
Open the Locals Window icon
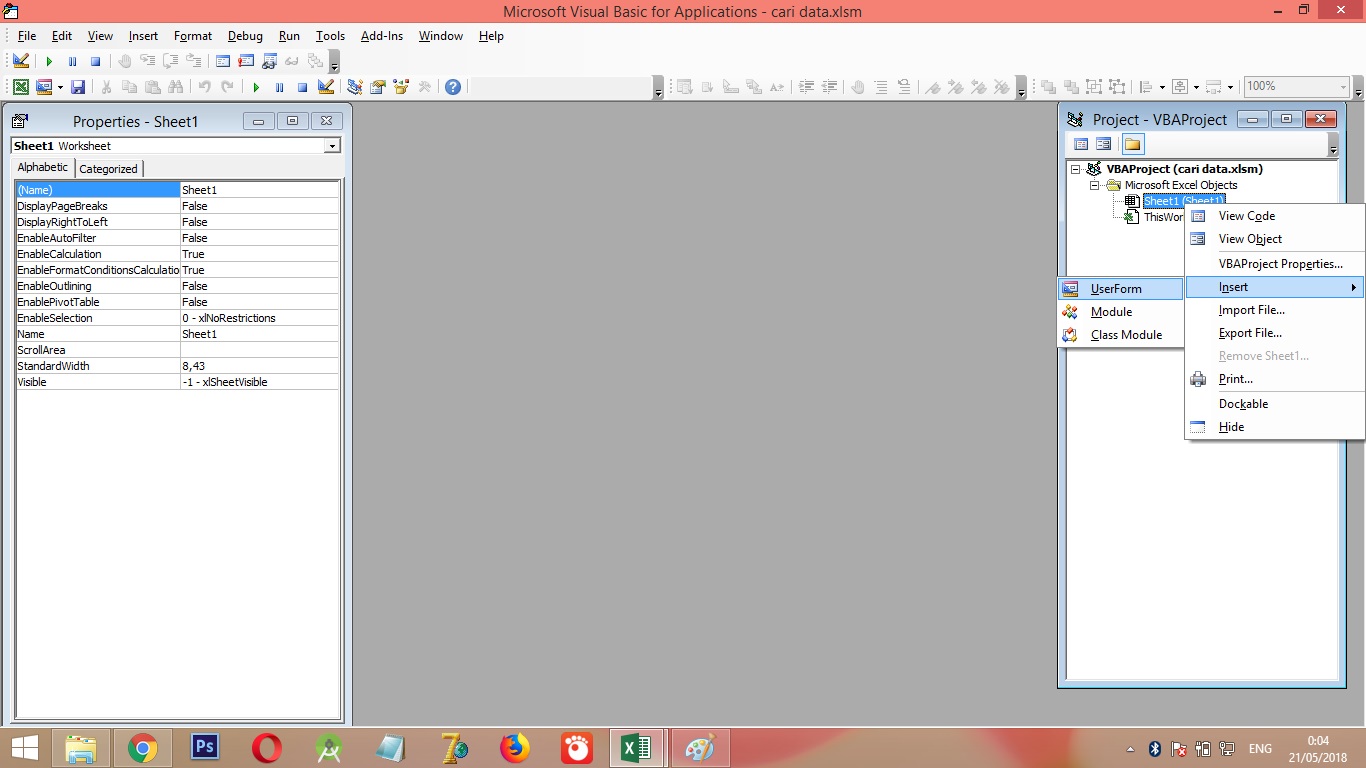pos(222,61)
